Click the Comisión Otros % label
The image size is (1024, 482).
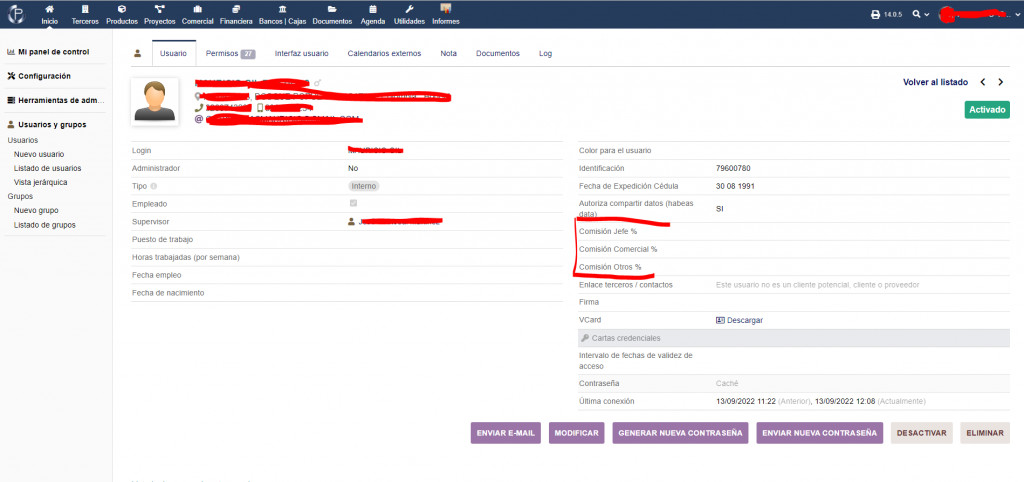[x=611, y=267]
